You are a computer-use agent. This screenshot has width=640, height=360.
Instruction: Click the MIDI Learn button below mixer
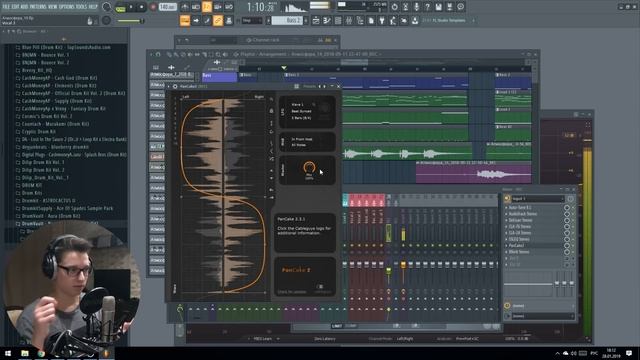[x=262, y=339]
